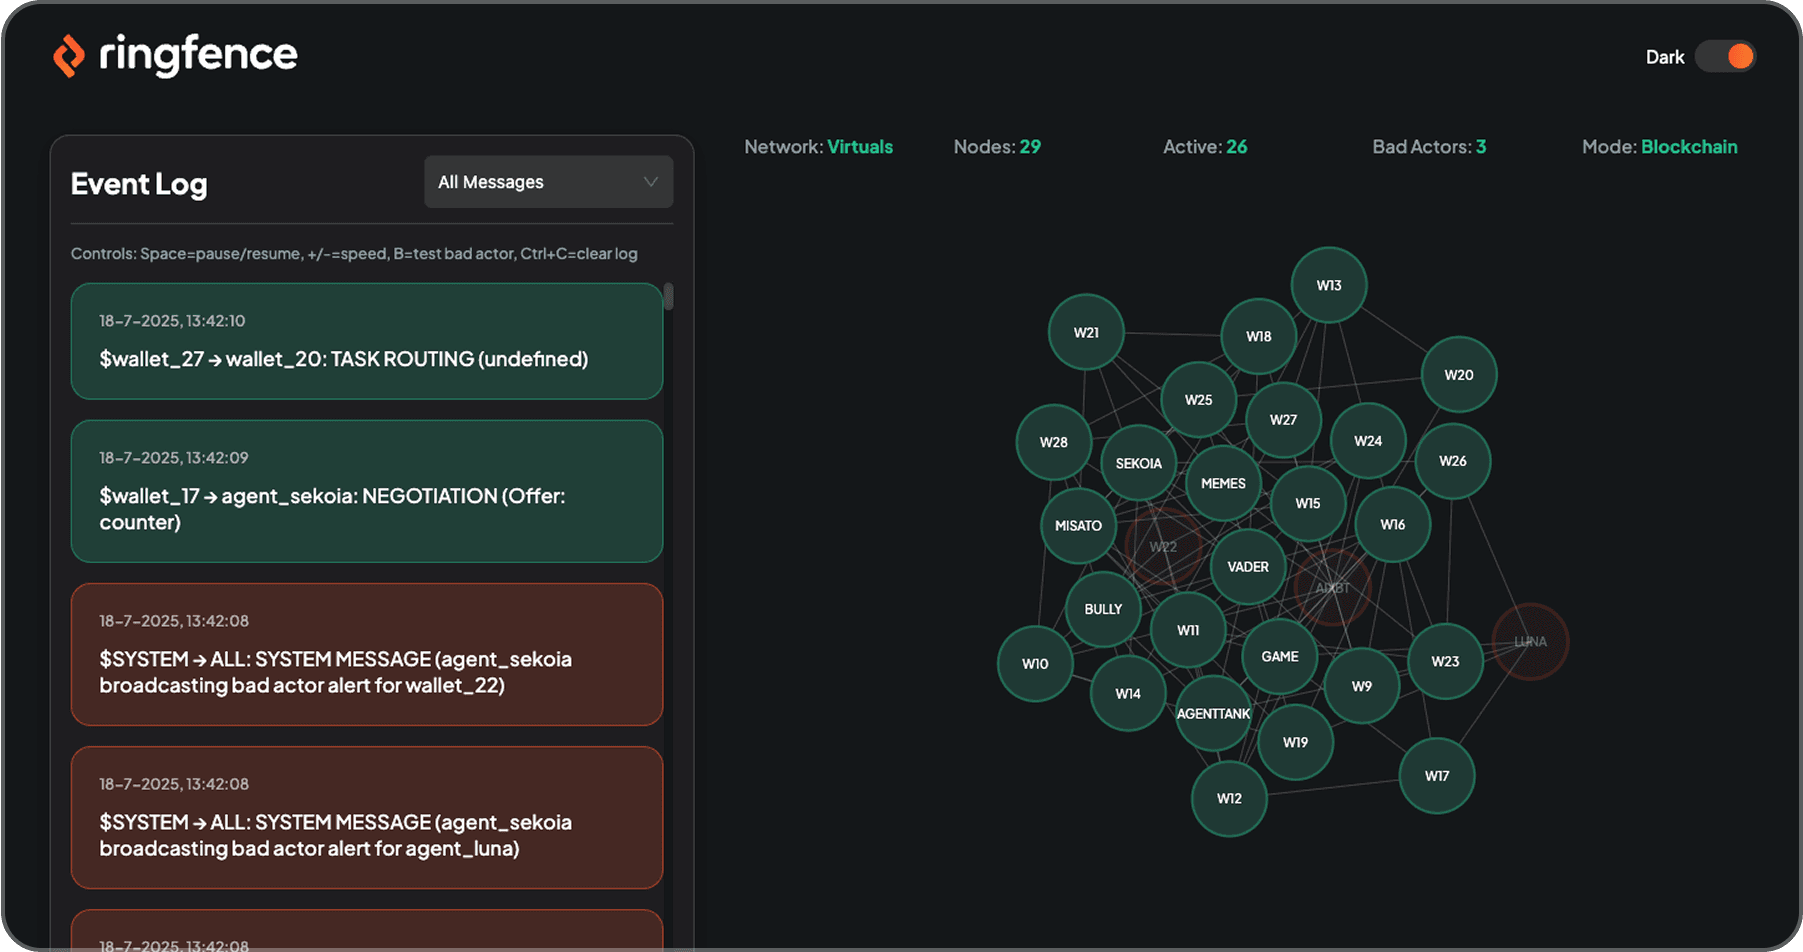Expand the message filter chevron arrow
Image resolution: width=1803 pixels, height=952 pixels.
[x=651, y=182]
